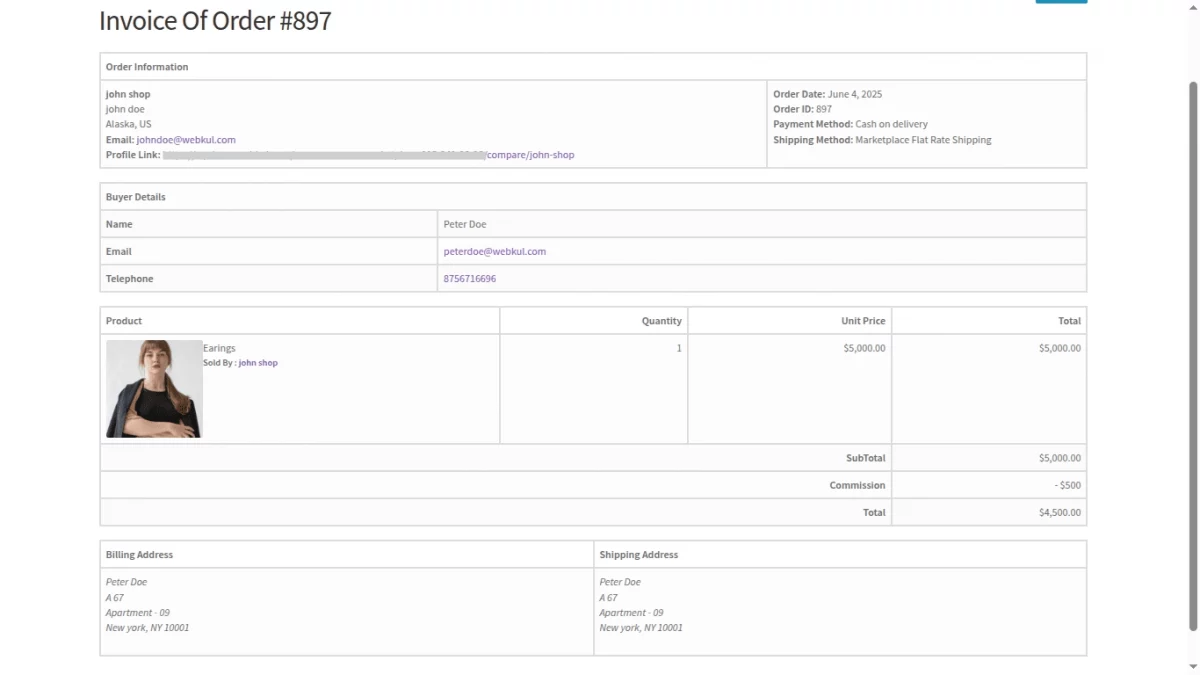
Task: Click the Shipping Address section header
Action: click(x=638, y=553)
